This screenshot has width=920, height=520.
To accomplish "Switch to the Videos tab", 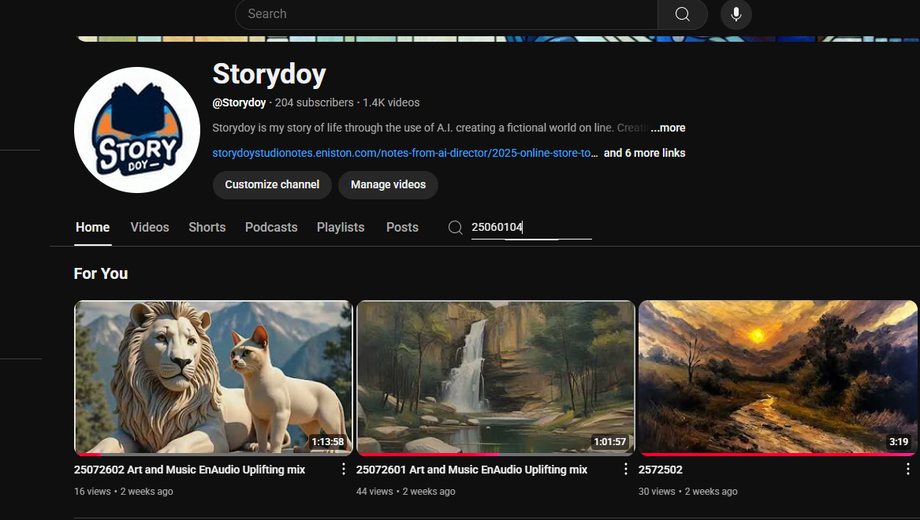I will point(149,228).
